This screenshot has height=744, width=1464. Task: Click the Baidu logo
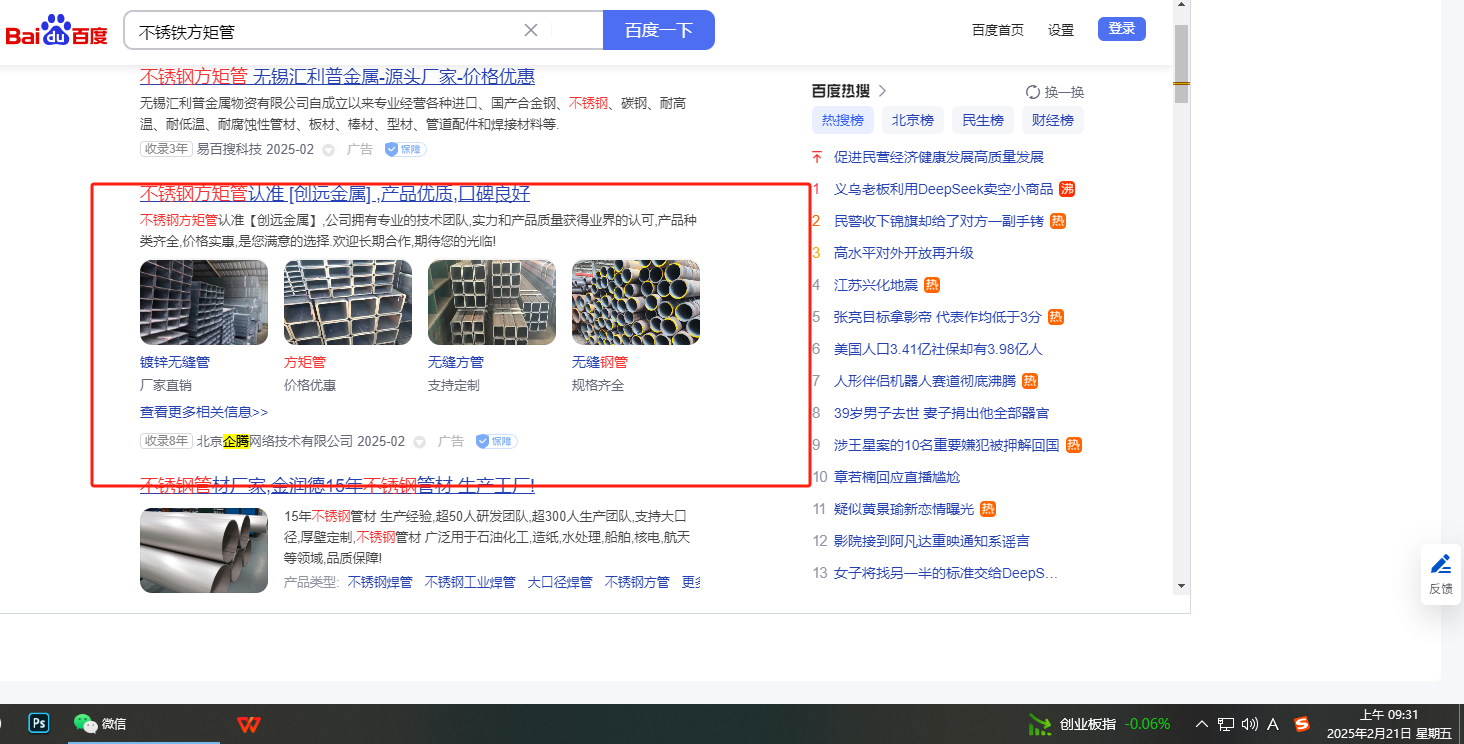pos(56,31)
